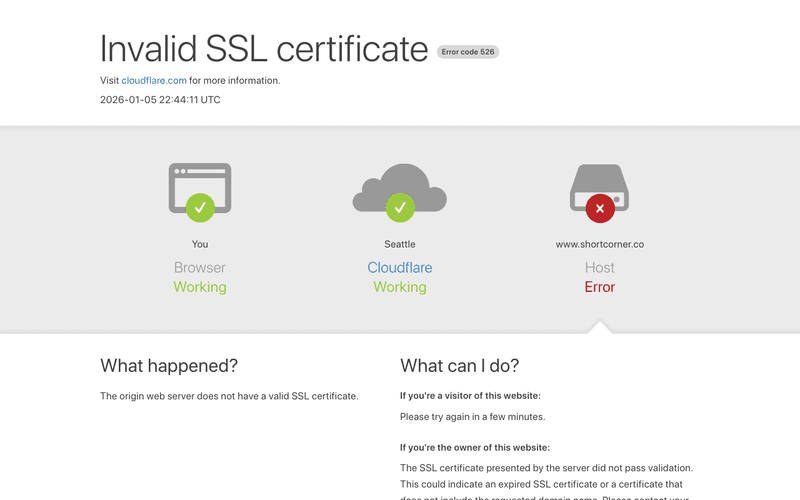Open the blue Cloudflare link under Seattle
The image size is (800, 500).
[400, 267]
